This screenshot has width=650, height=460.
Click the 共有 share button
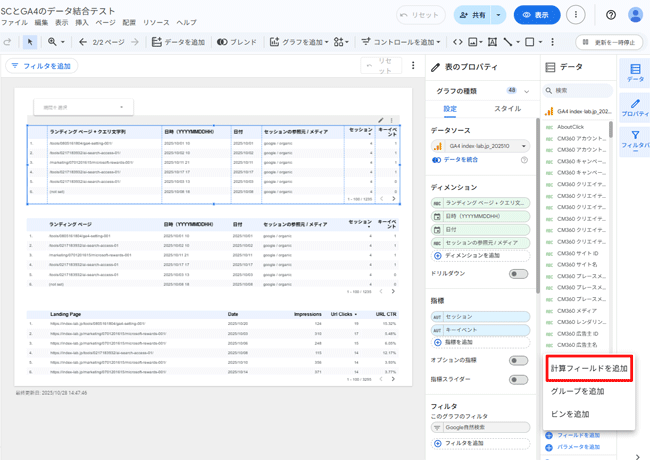click(x=473, y=15)
